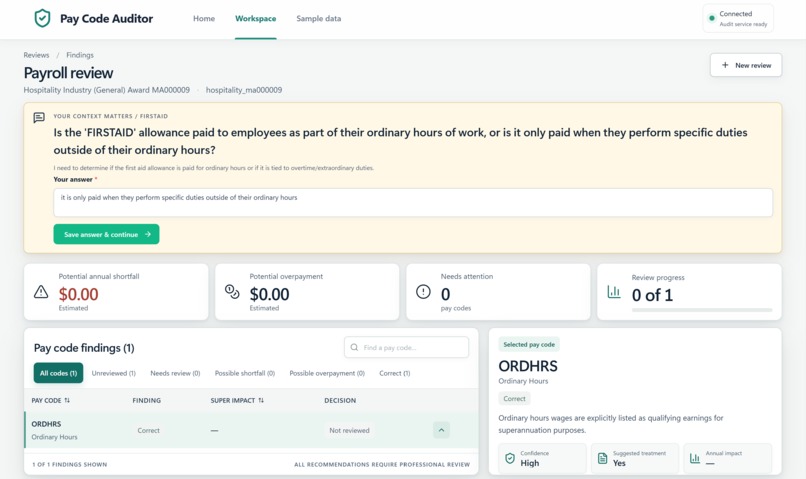The height and width of the screenshot is (479, 806).
Task: Click the Your answer text field
Action: (x=413, y=202)
